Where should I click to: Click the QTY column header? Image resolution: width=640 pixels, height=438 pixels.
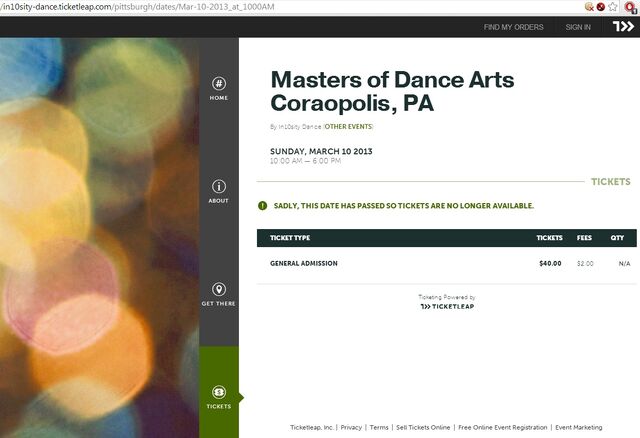point(617,238)
